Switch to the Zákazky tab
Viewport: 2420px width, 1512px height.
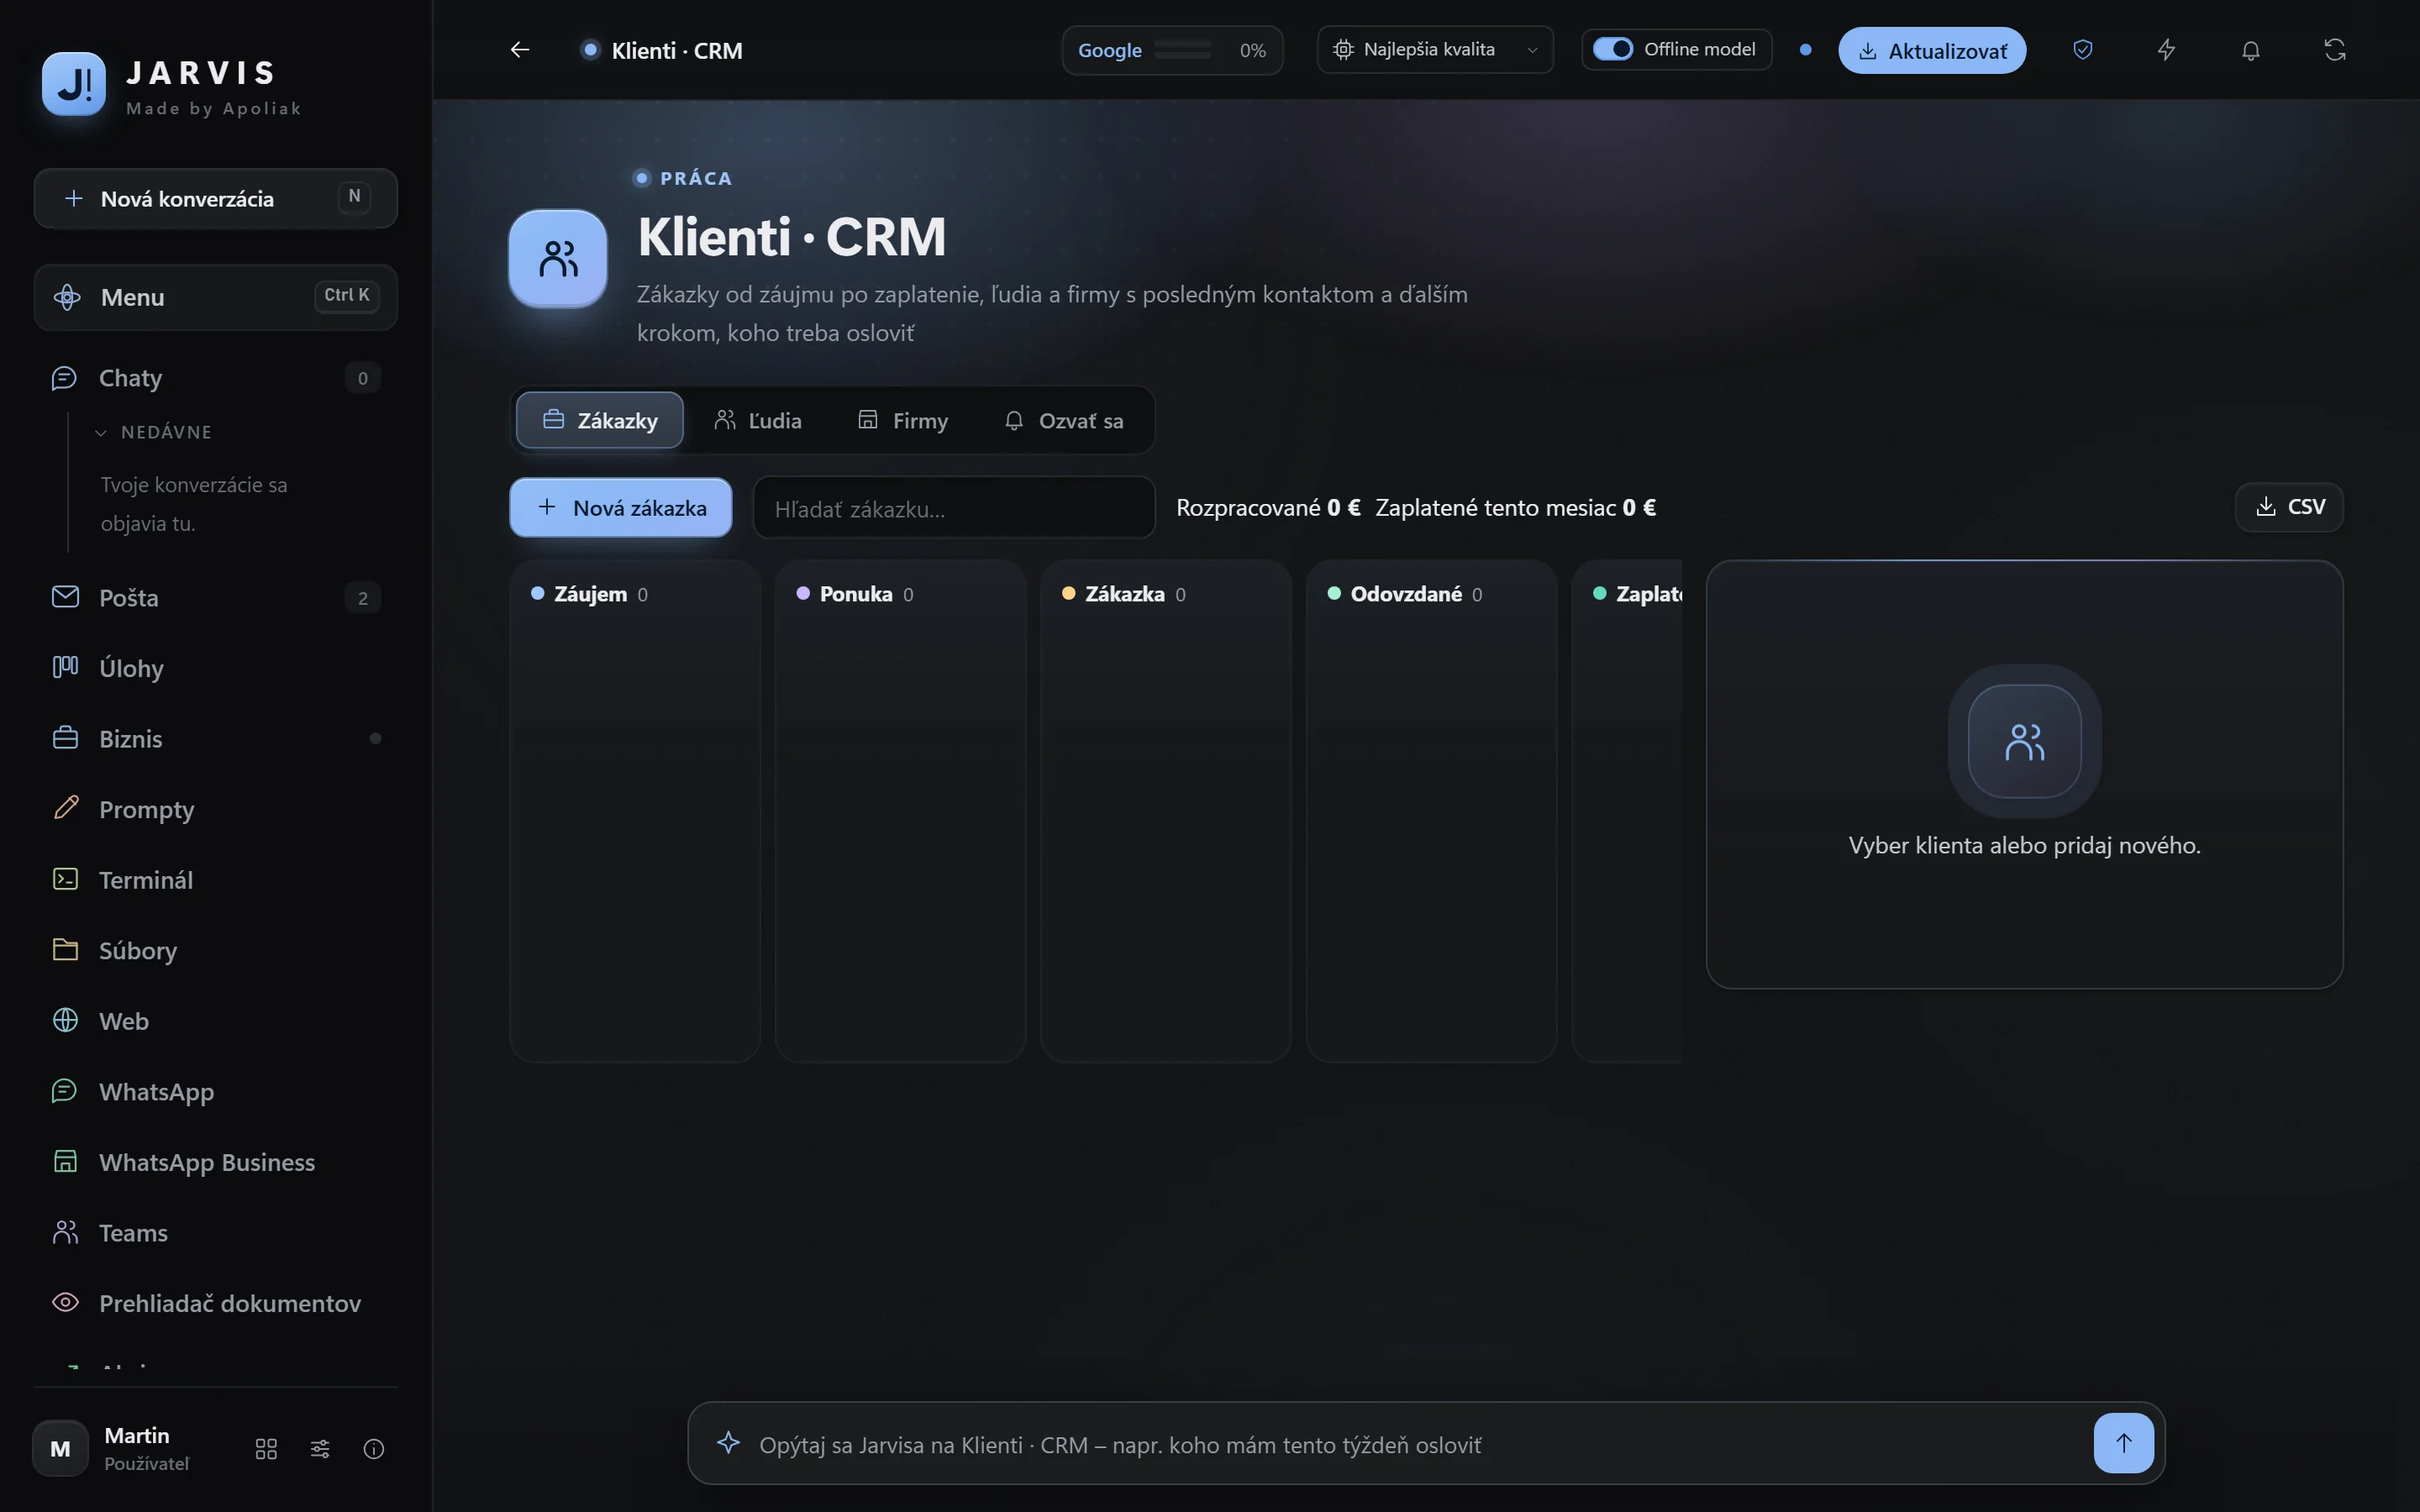(600, 420)
